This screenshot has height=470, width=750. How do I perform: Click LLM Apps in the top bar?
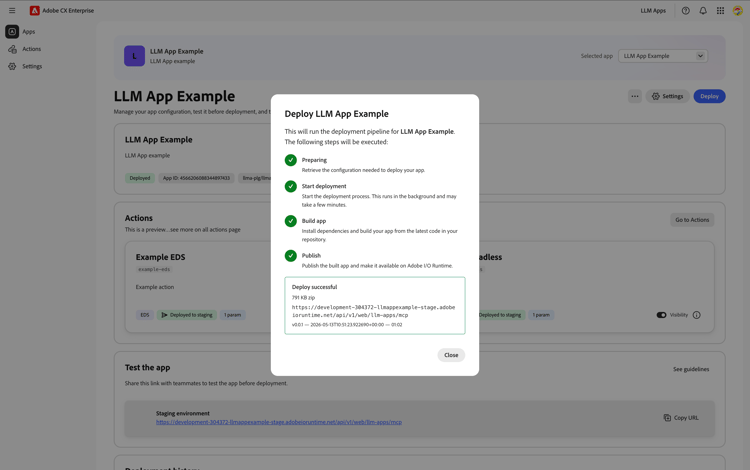(x=653, y=11)
